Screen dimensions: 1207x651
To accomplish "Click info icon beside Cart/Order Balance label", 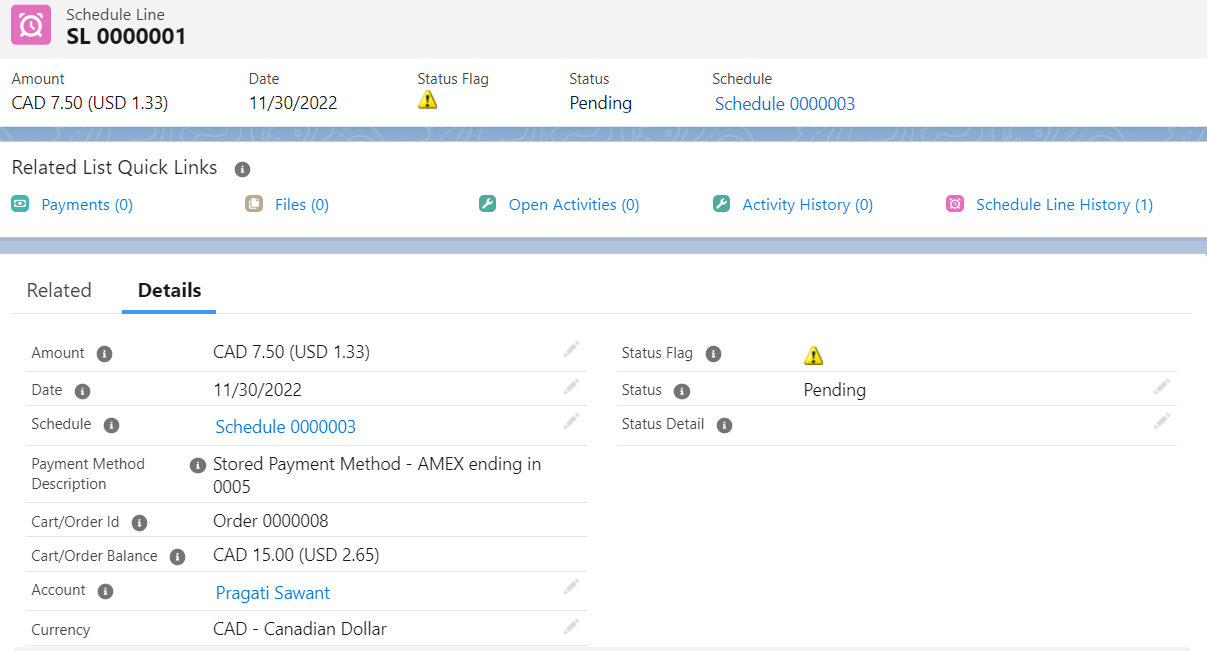I will [177, 557].
